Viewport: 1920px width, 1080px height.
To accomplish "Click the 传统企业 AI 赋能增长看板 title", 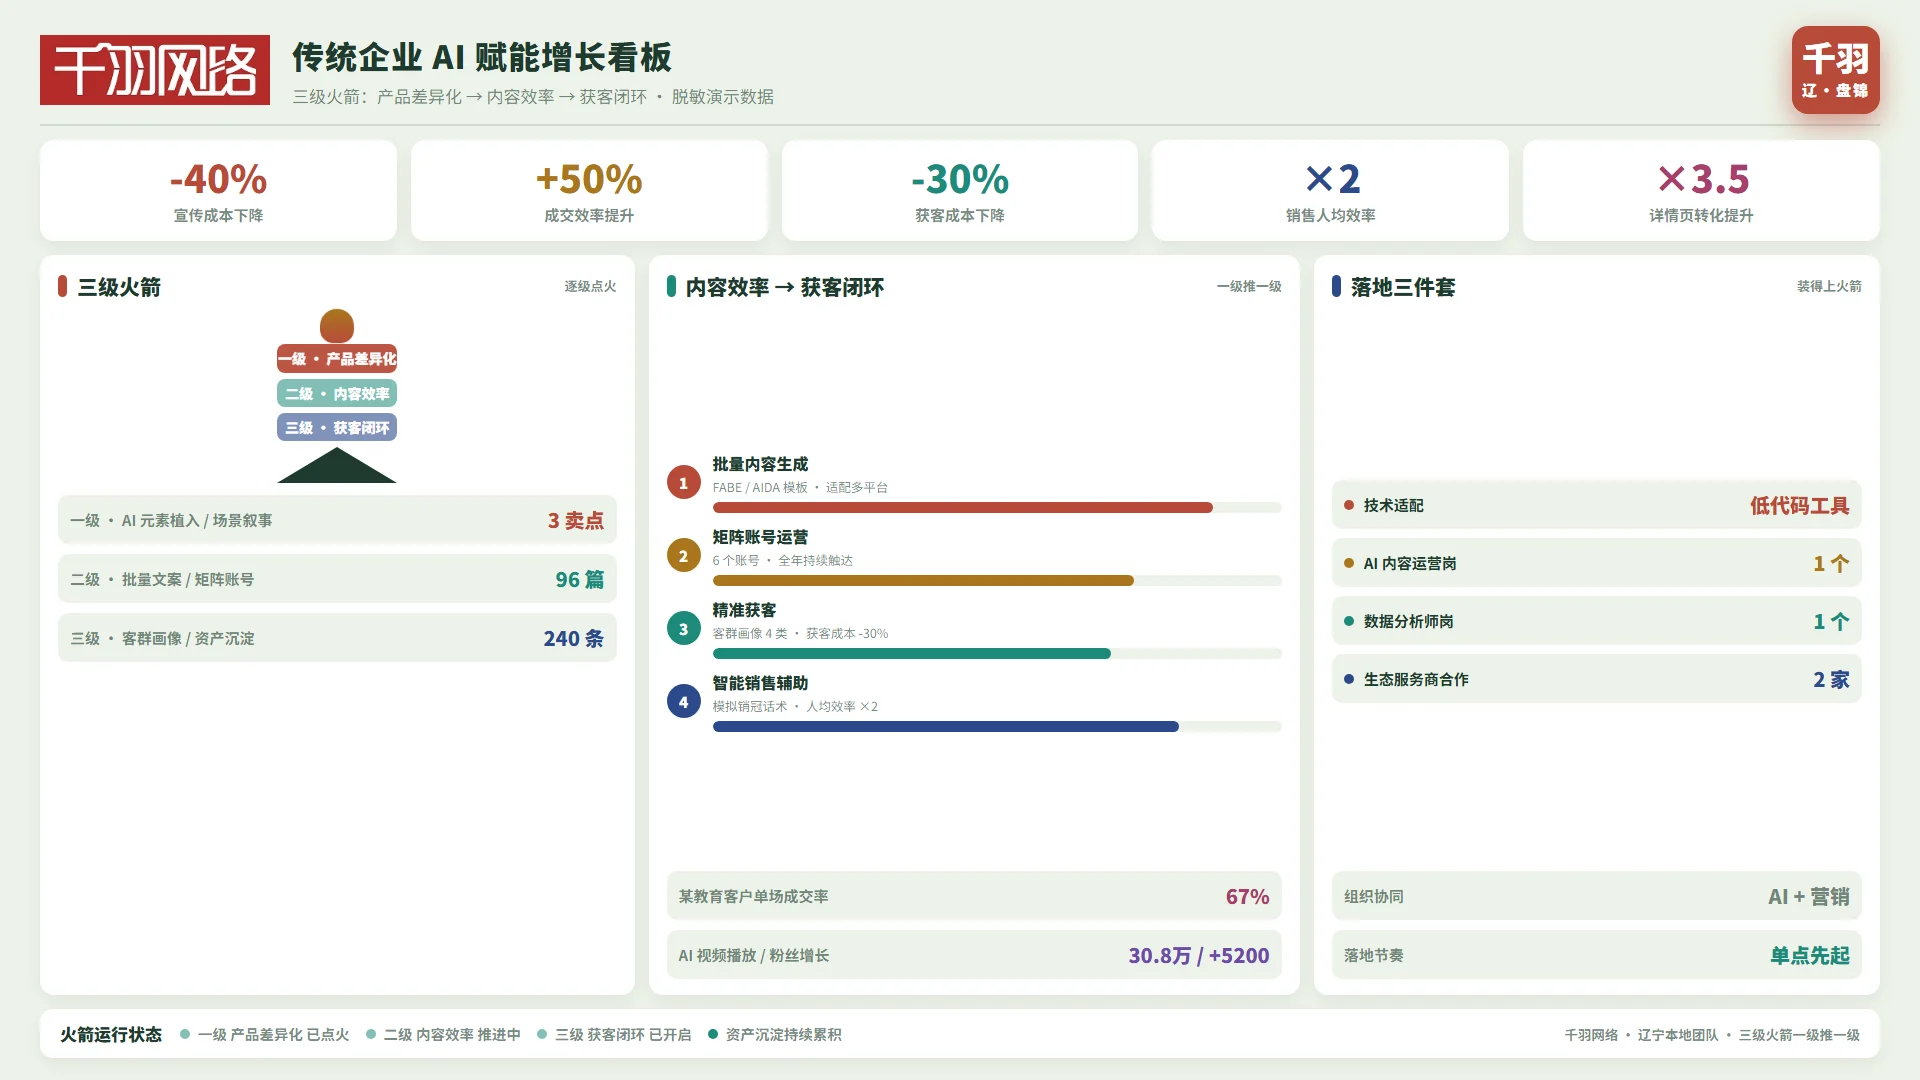I will coord(482,57).
